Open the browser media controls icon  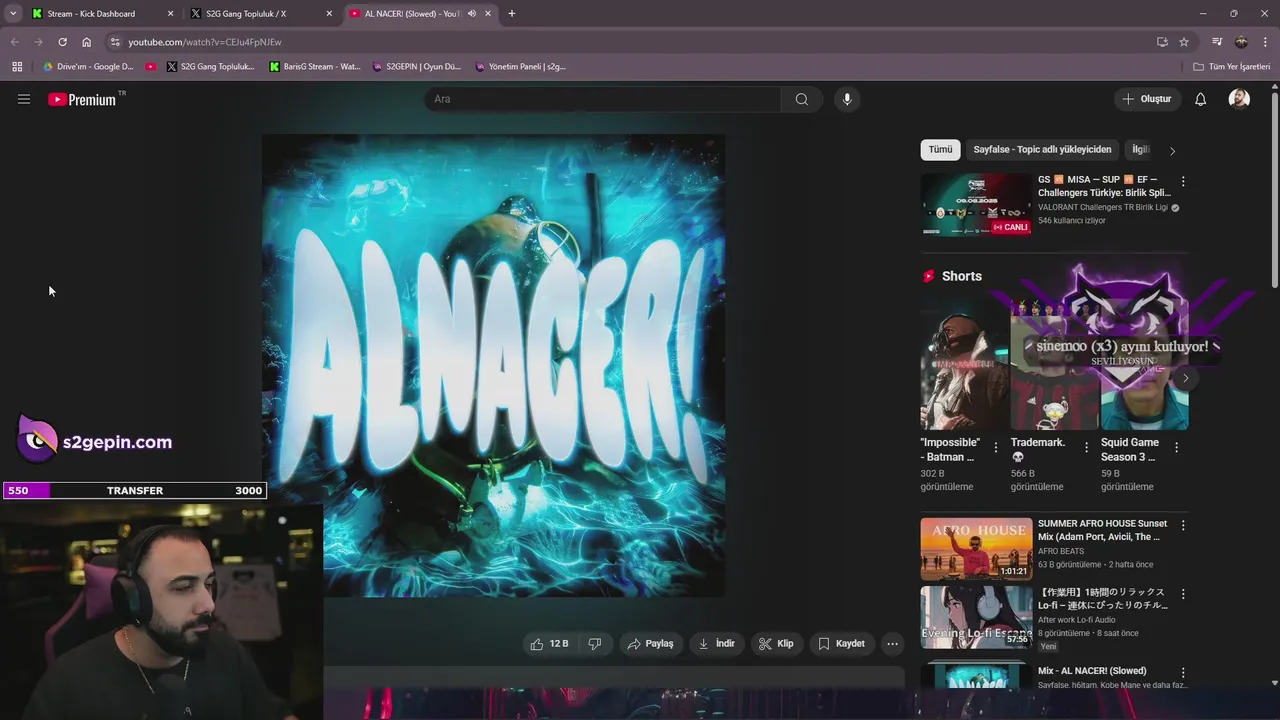(x=1217, y=42)
